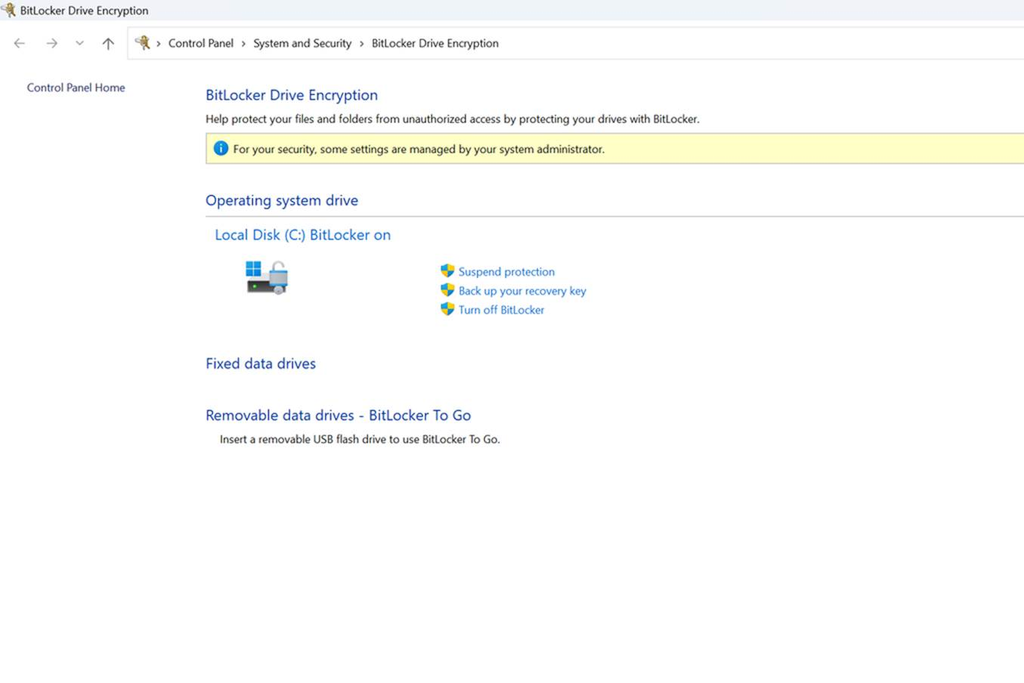Click the Back navigation arrow
This screenshot has height=683, width=1024.
pos(20,43)
